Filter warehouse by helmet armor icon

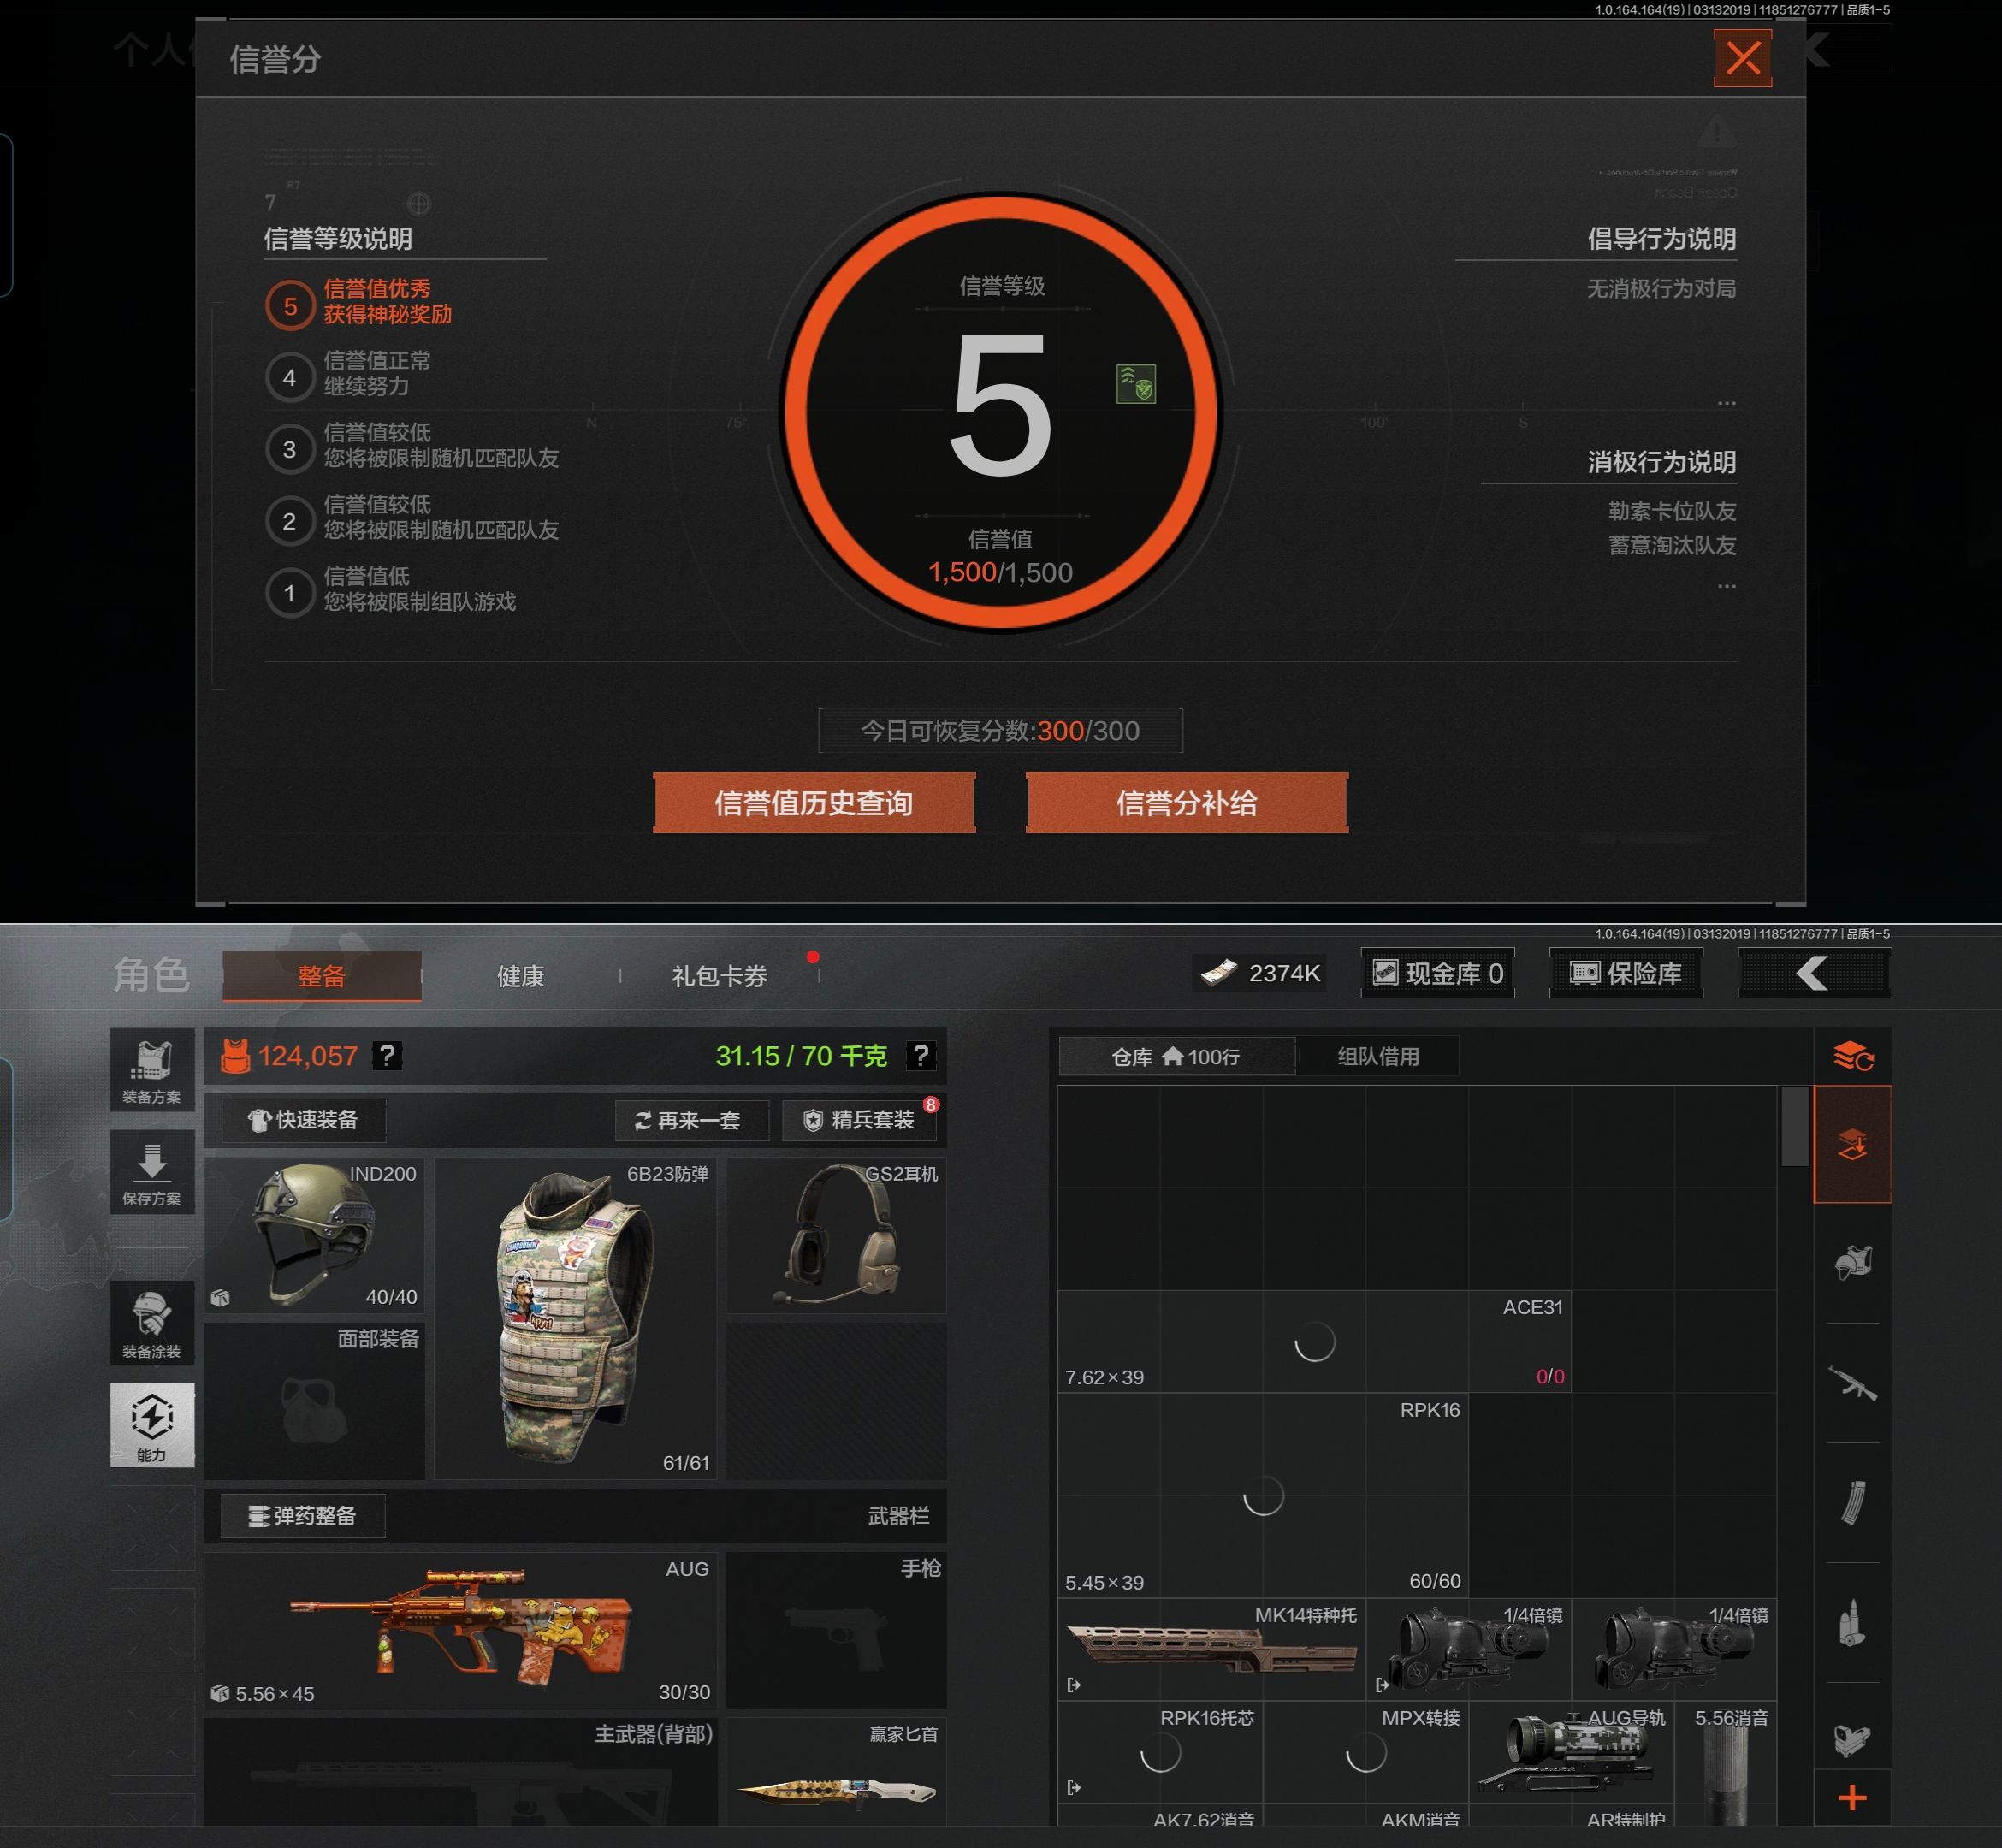1852,1263
